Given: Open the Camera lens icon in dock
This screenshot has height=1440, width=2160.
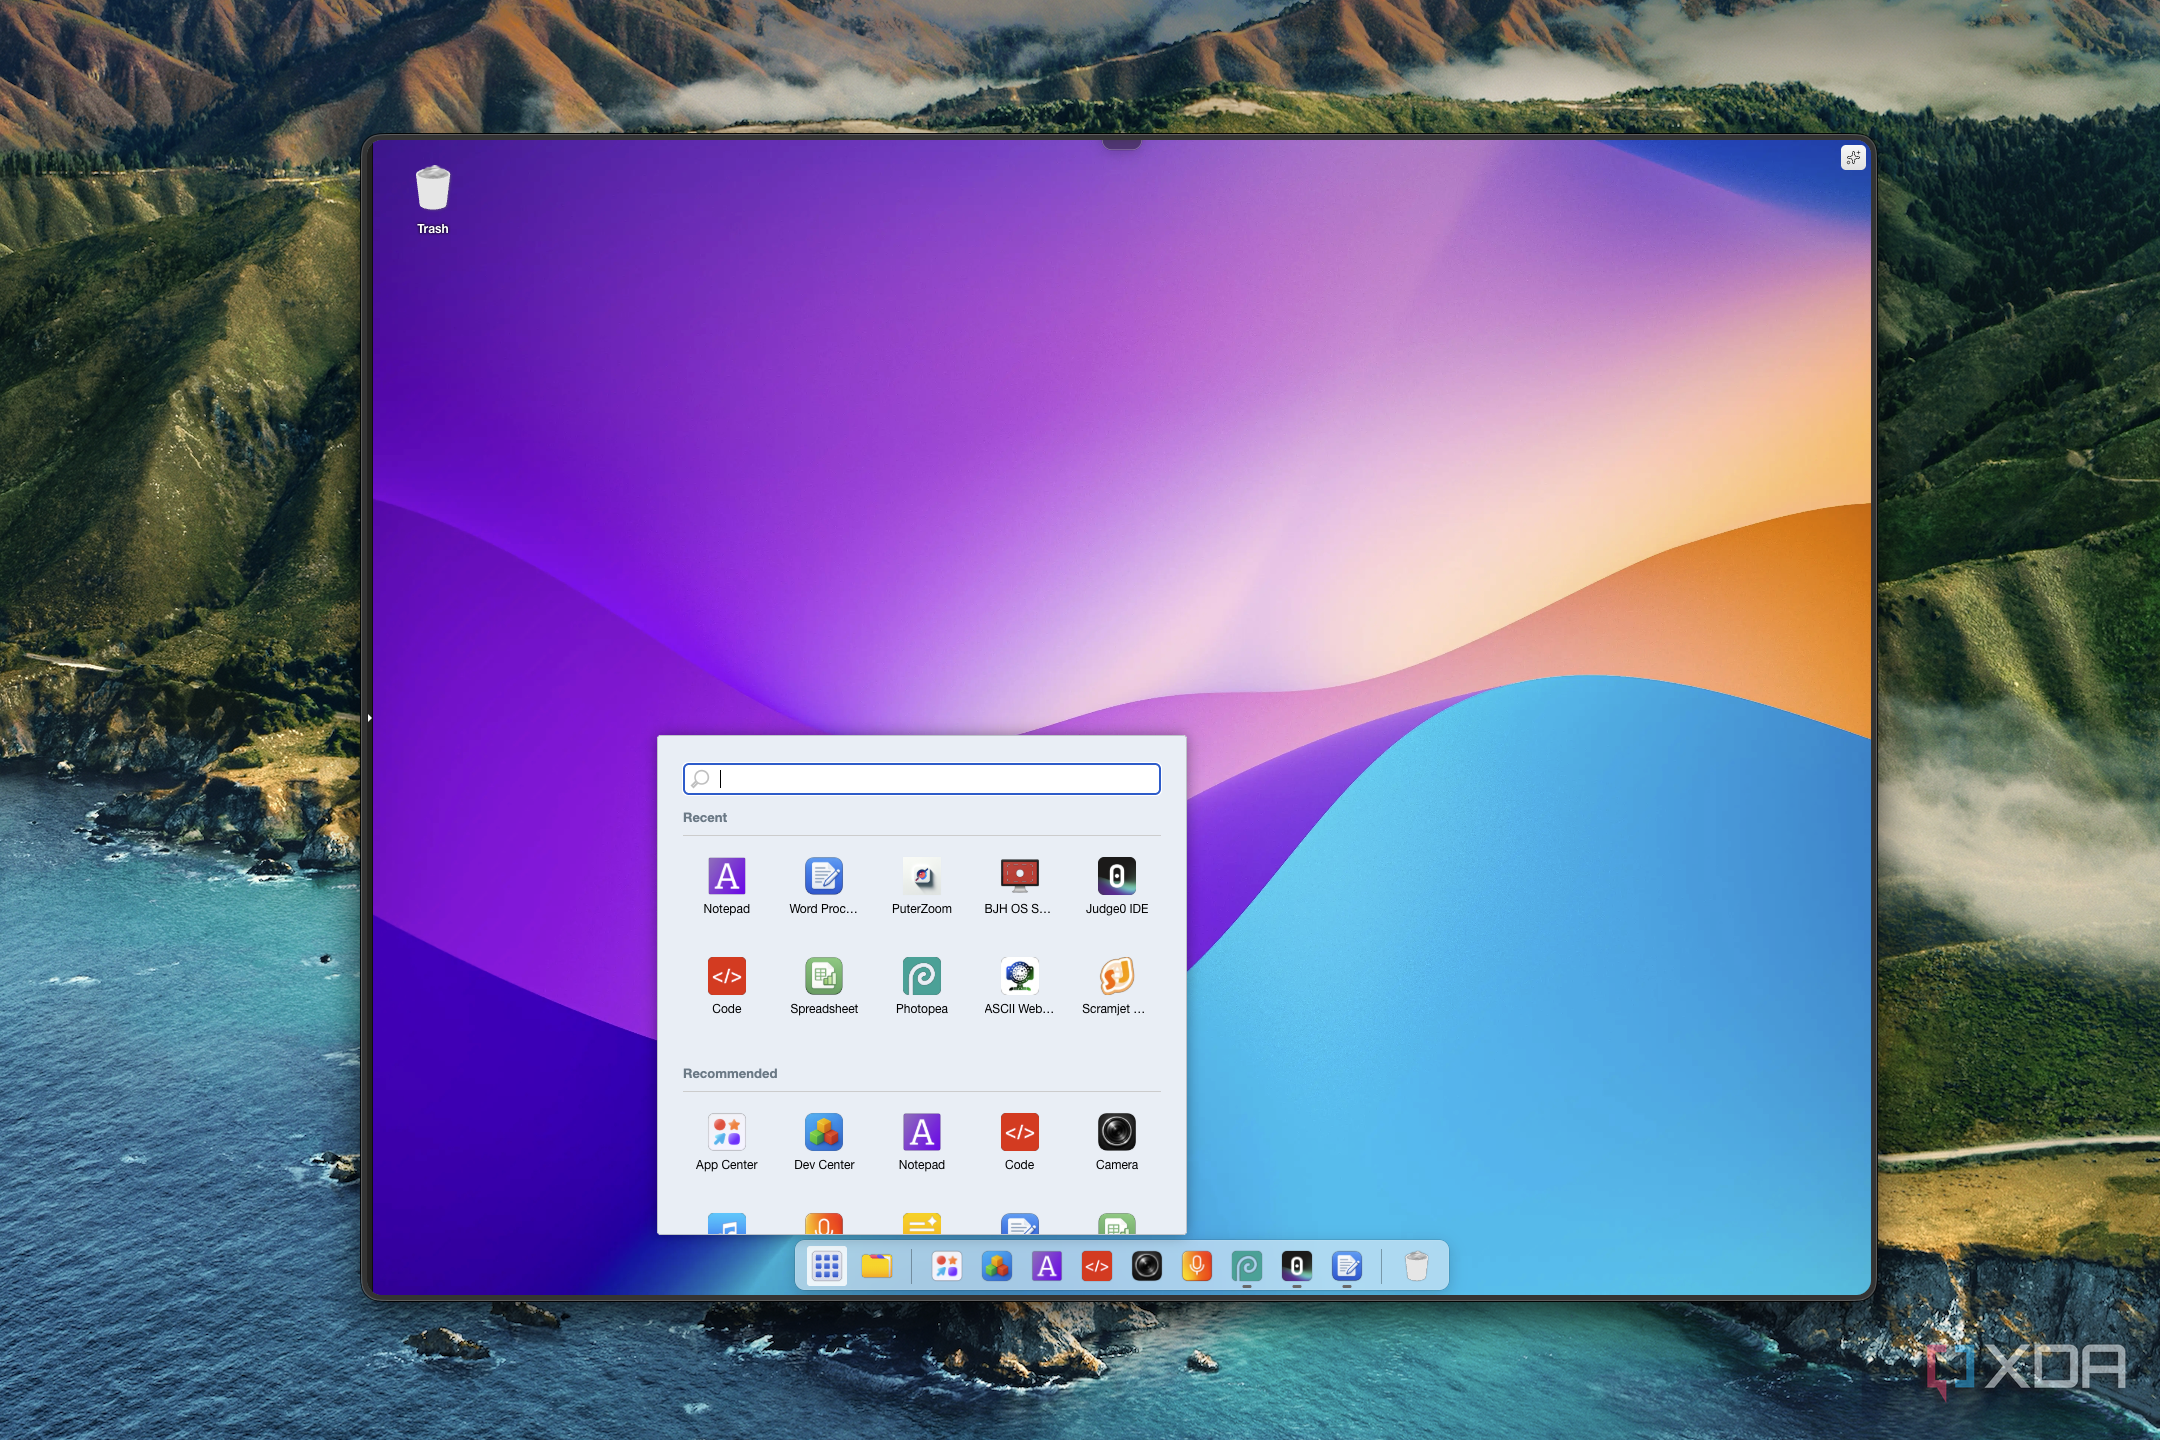Looking at the screenshot, I should point(1147,1267).
